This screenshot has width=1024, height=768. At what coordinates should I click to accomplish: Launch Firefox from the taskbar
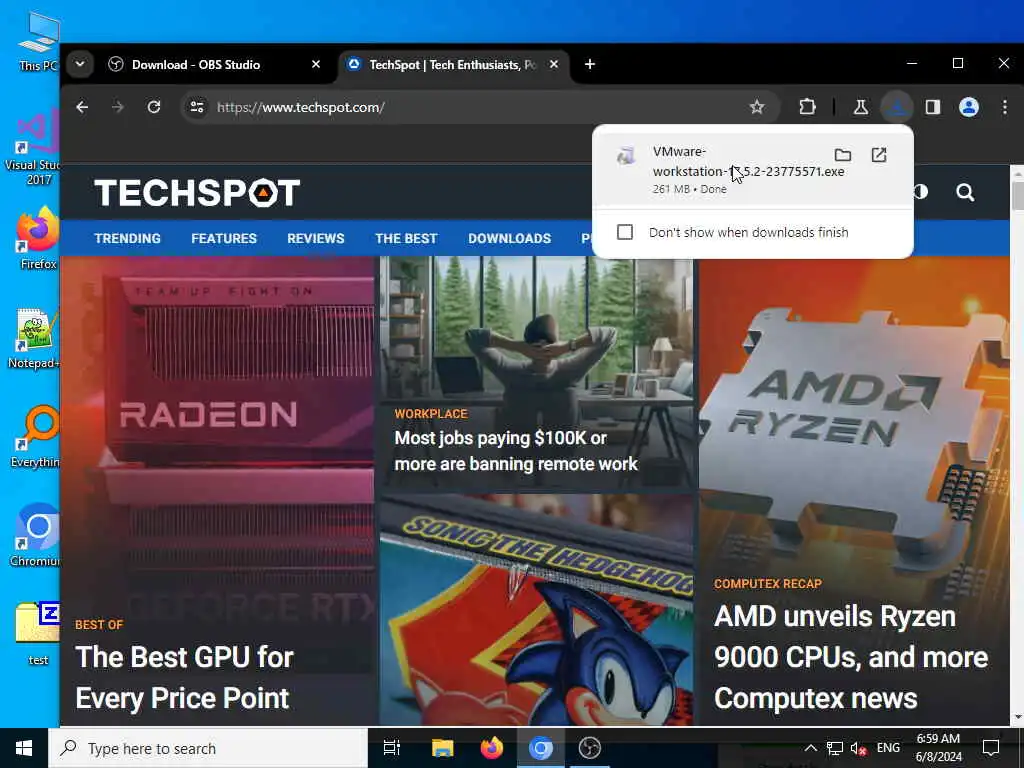[491, 748]
